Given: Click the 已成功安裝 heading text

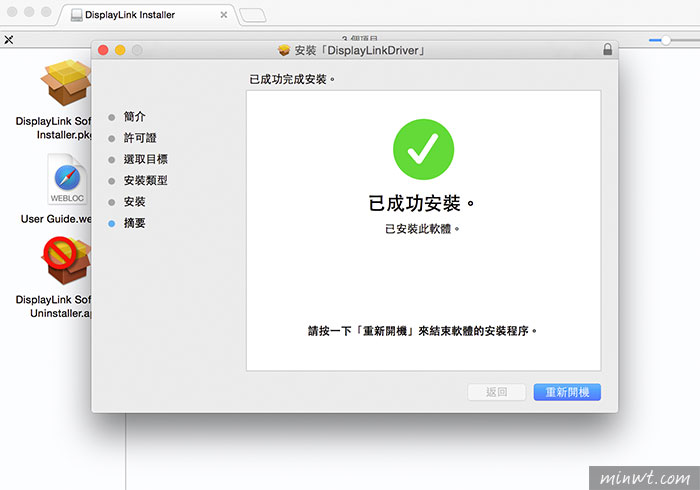Looking at the screenshot, I should tap(421, 203).
